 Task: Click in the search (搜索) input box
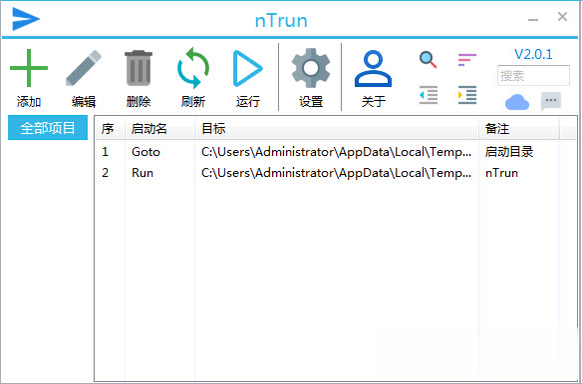point(533,76)
